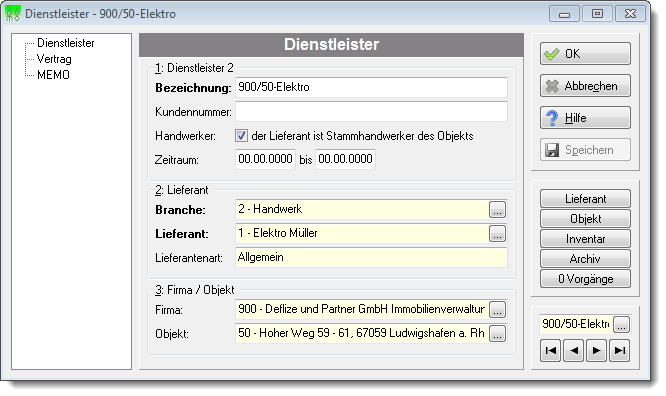
Task: Jump to last record
Action: tap(620, 351)
